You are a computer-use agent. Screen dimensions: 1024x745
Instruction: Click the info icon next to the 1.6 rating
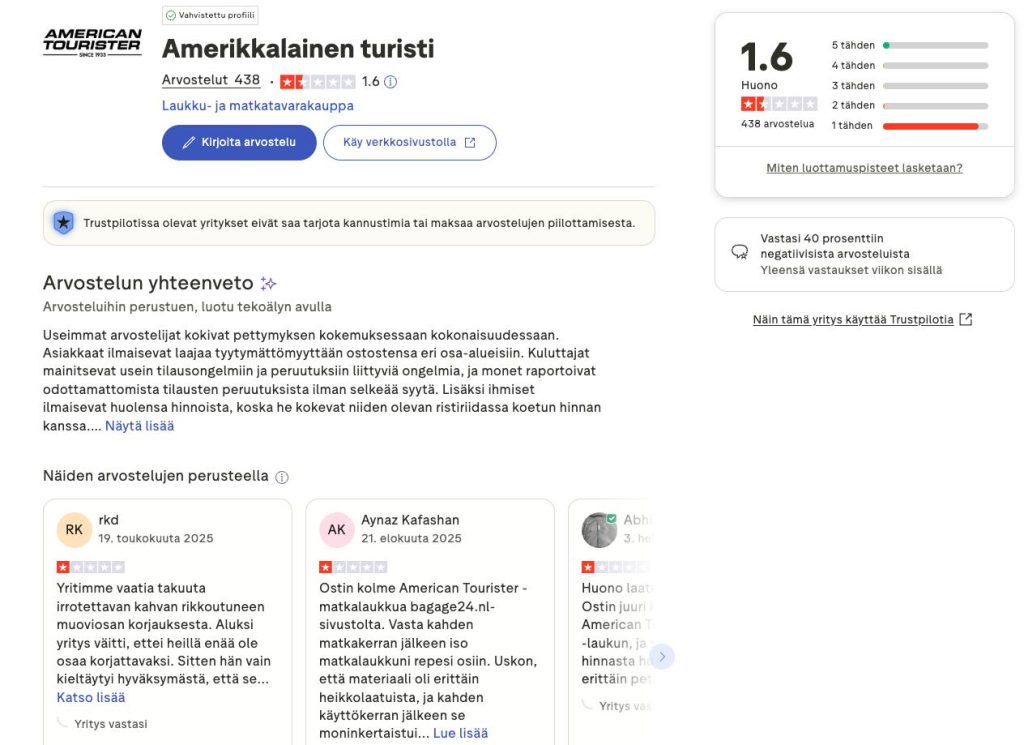point(389,81)
